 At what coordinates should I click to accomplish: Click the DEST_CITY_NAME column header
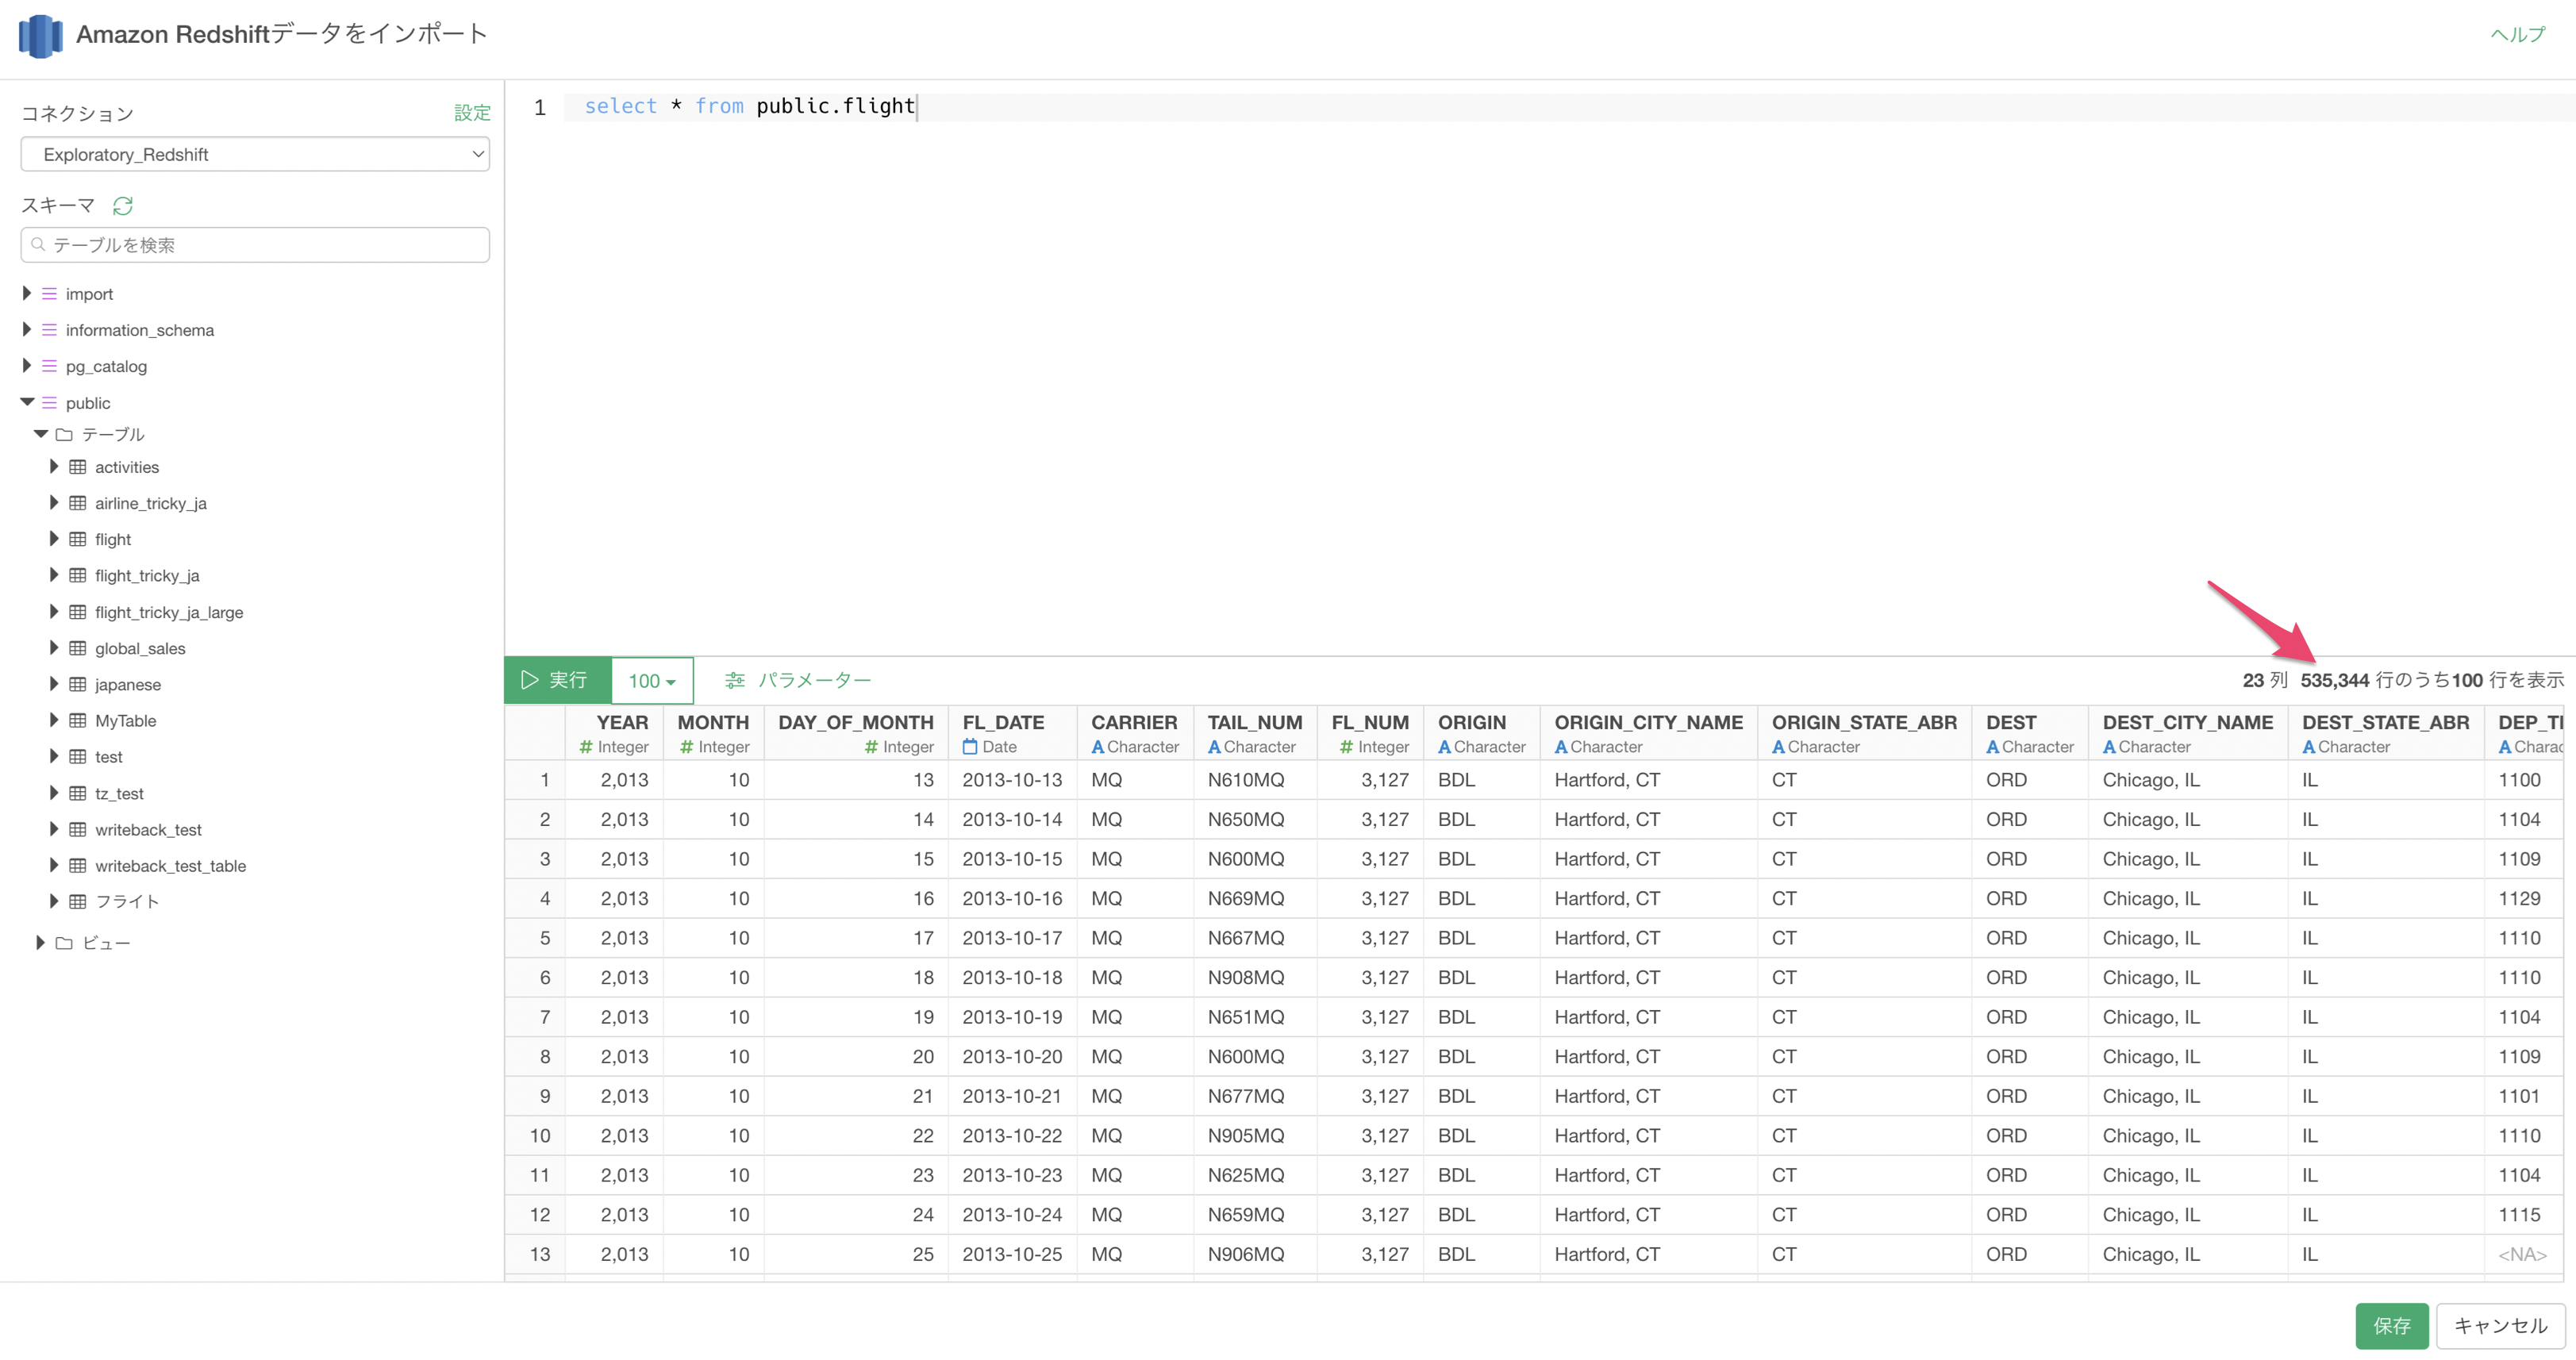click(2187, 732)
